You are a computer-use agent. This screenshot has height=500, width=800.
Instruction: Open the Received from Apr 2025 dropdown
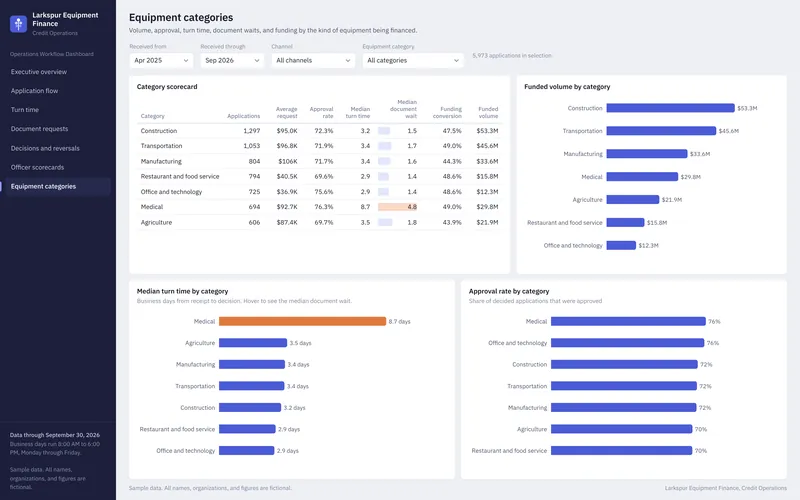tap(161, 60)
